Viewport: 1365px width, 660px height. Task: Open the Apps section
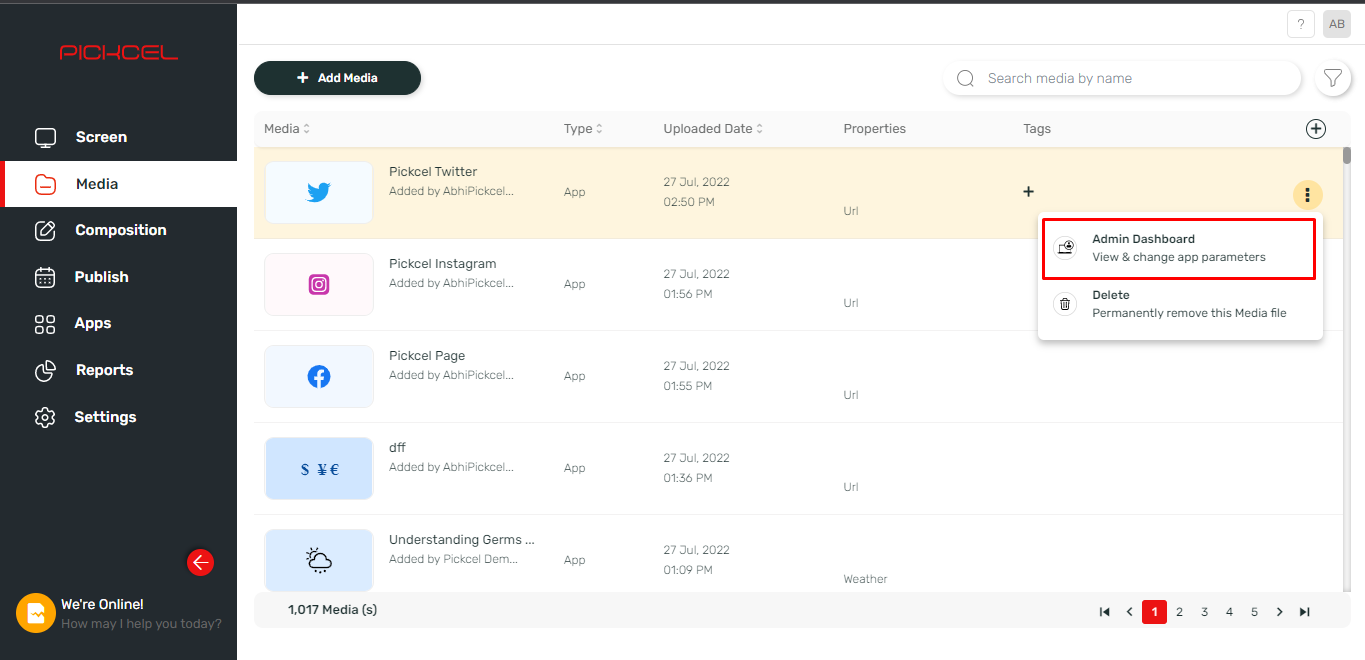[x=46, y=323]
